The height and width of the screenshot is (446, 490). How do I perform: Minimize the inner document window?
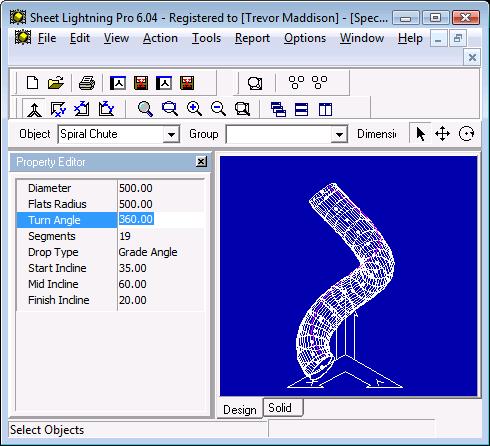[438, 39]
